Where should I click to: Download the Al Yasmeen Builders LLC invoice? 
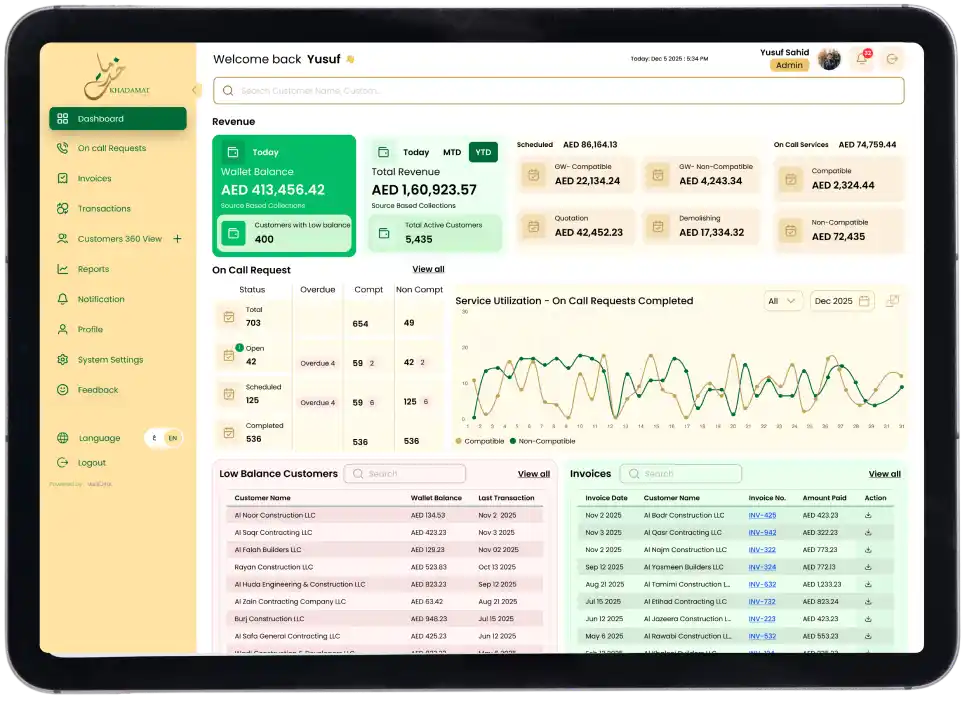click(x=868, y=567)
